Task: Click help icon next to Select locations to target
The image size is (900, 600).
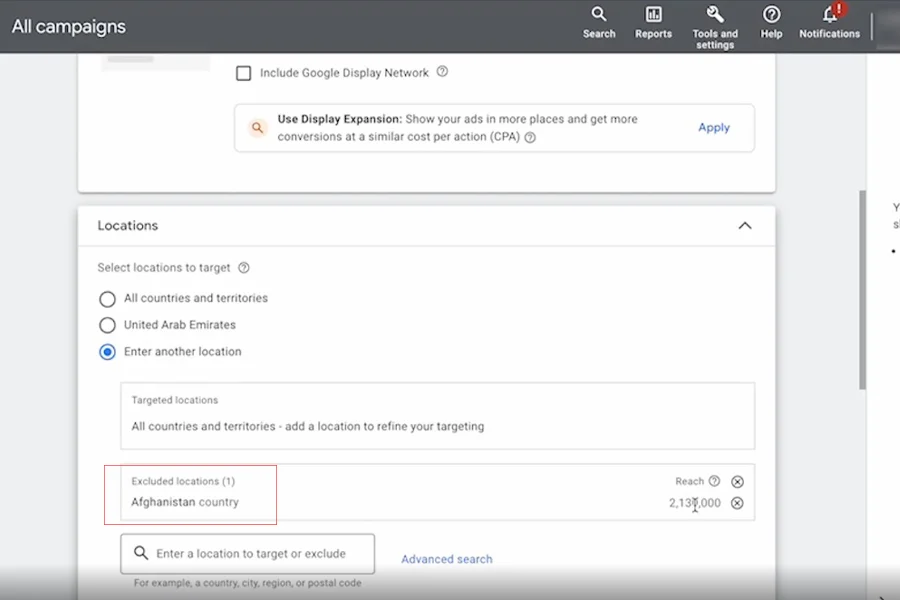Action: point(244,268)
